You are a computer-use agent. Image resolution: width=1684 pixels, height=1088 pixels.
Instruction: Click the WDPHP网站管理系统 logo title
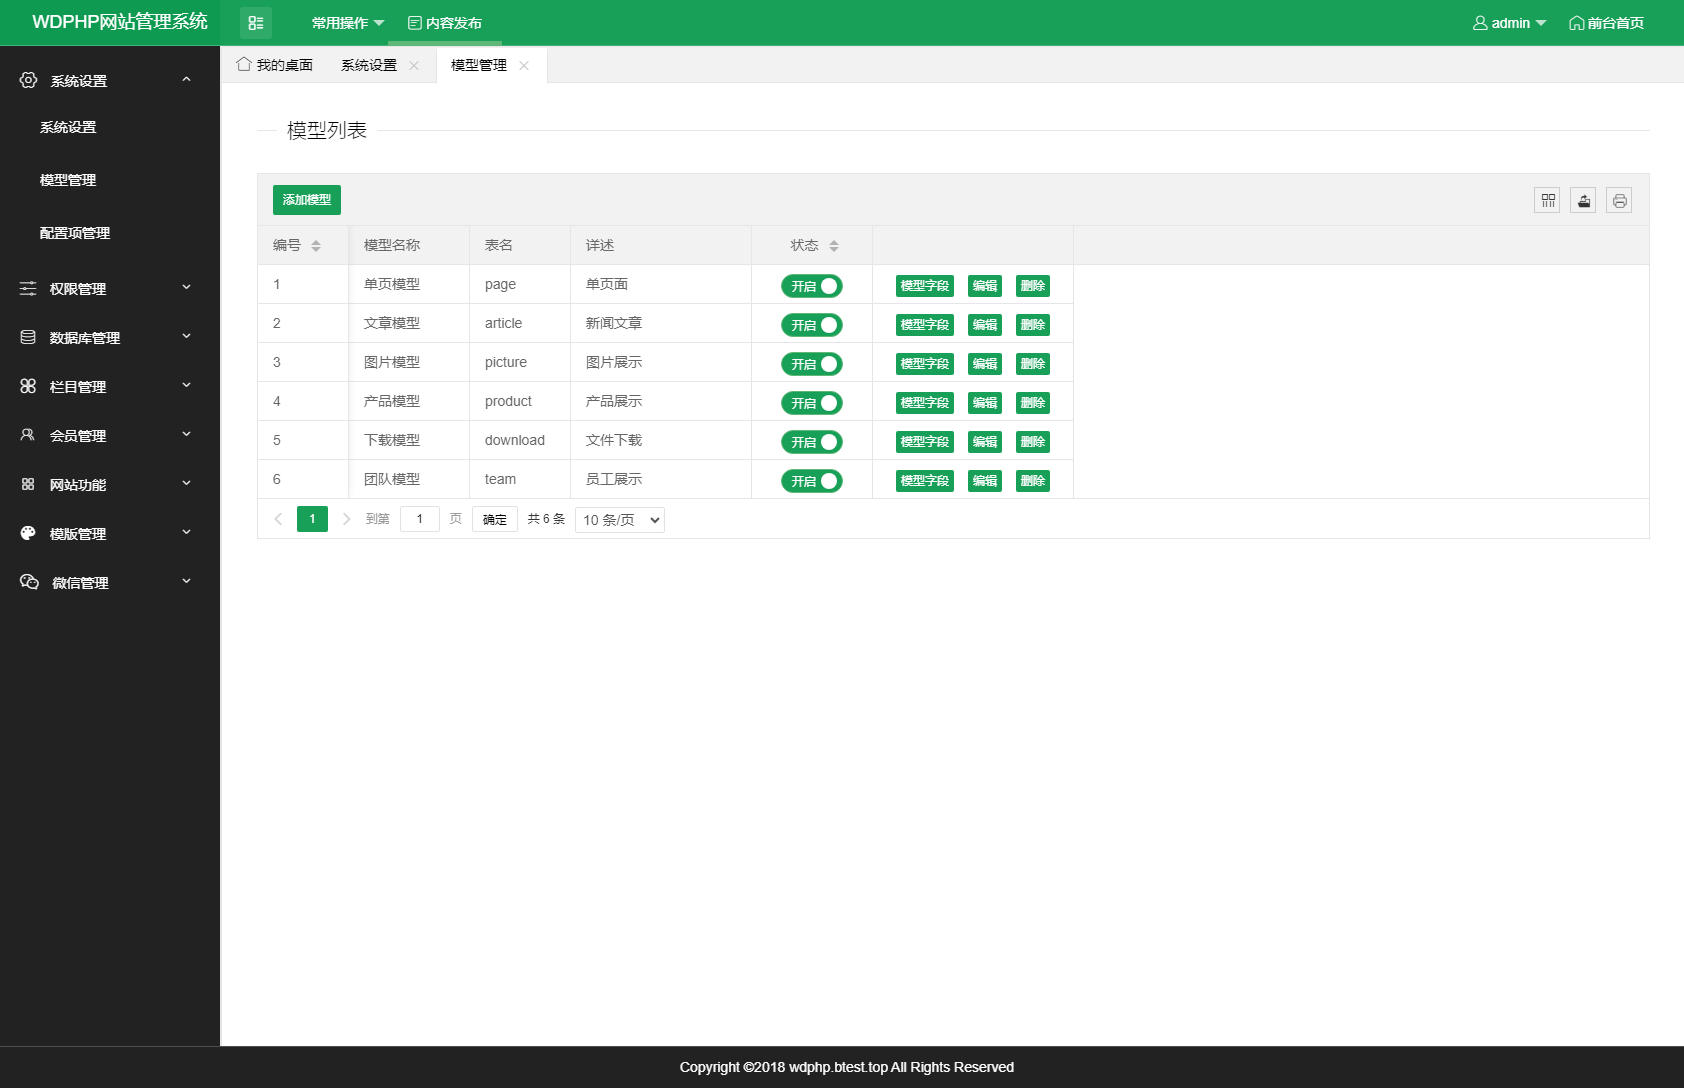tap(120, 22)
